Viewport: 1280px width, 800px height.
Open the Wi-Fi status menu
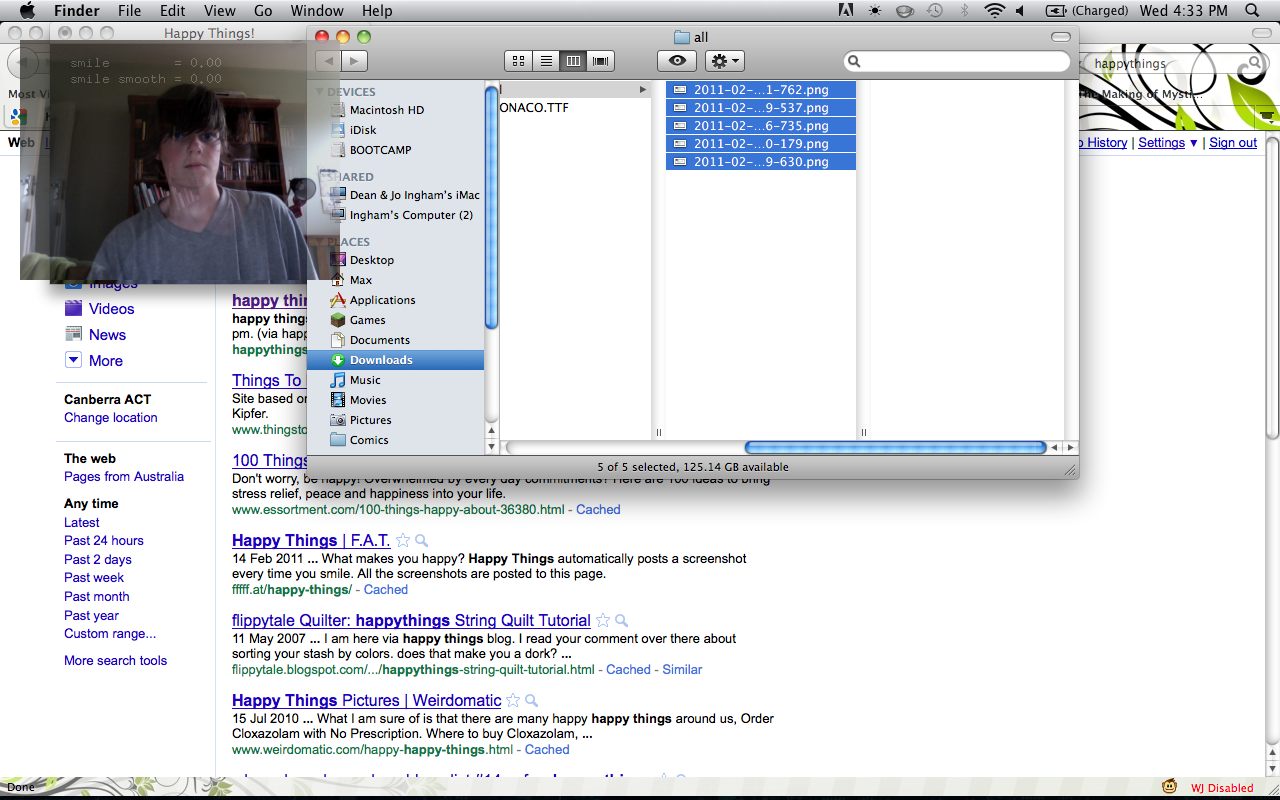[x=994, y=11]
